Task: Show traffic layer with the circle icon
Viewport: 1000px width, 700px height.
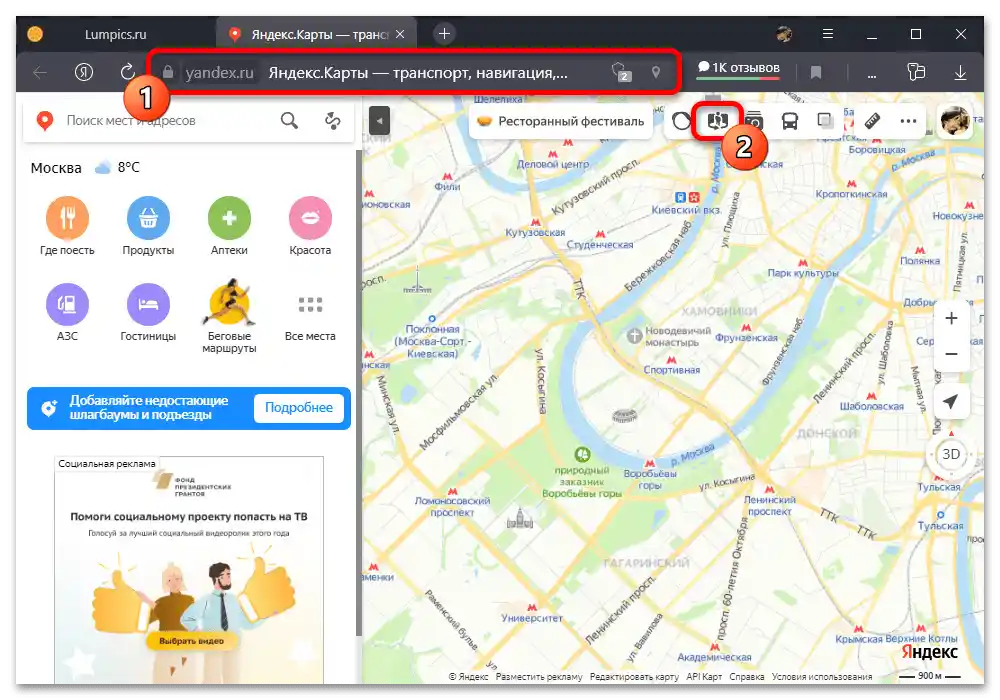Action: click(681, 120)
